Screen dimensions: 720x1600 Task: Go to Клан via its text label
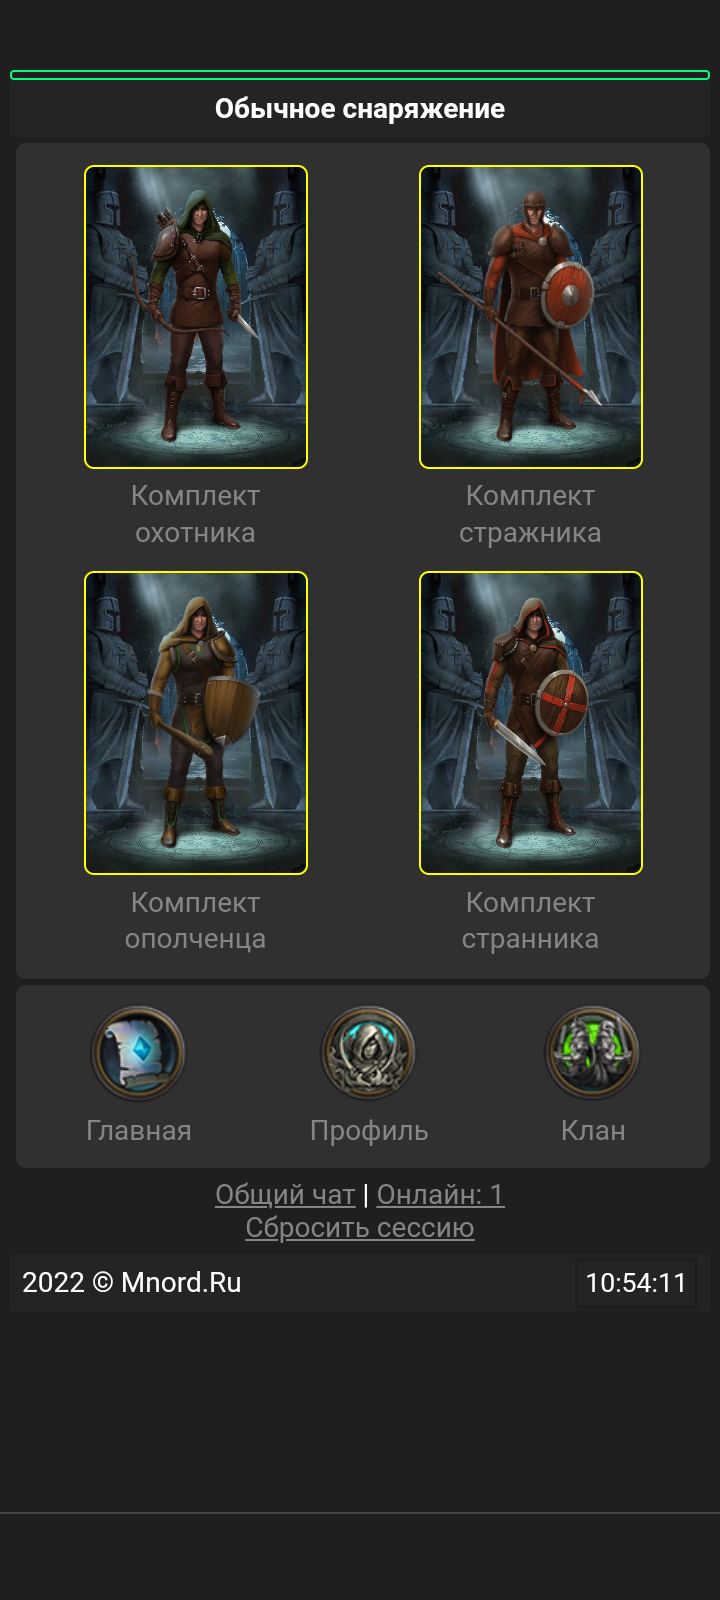(593, 1131)
